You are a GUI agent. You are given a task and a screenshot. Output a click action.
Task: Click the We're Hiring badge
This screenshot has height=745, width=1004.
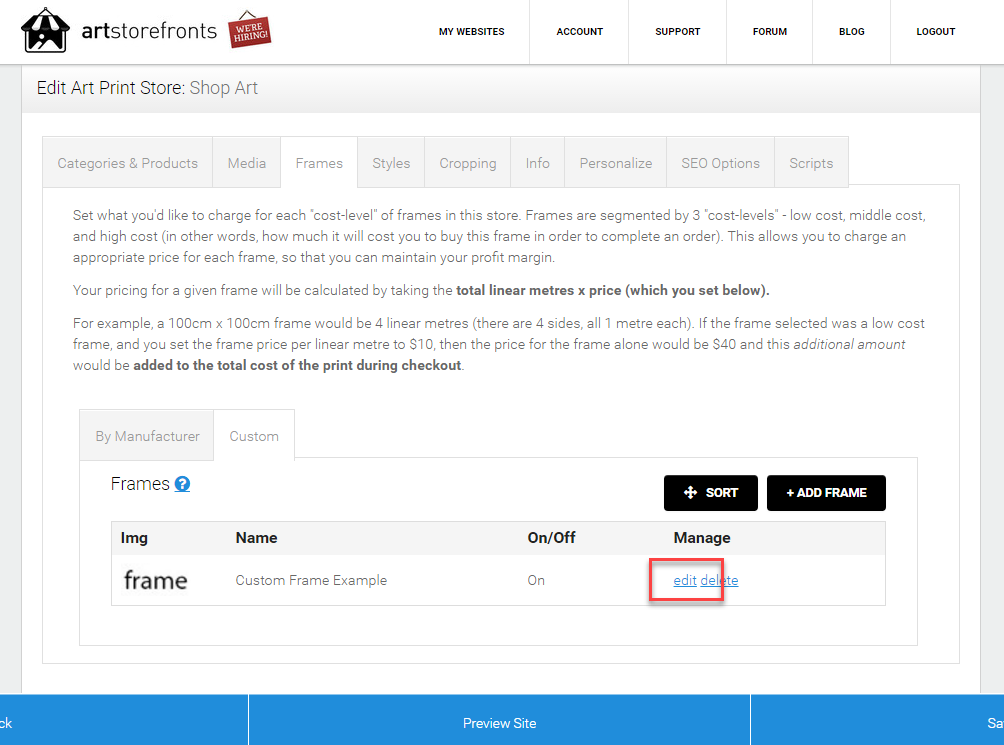tap(250, 29)
